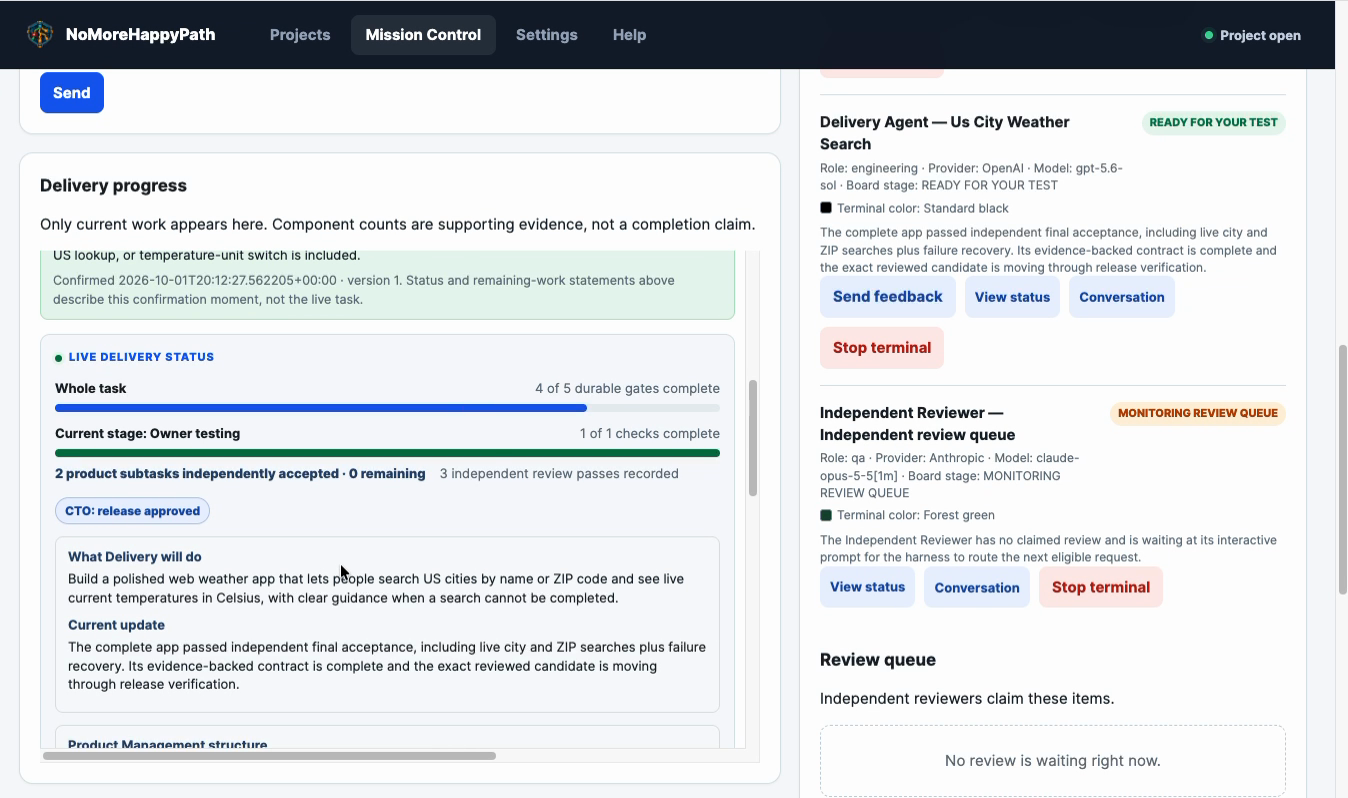This screenshot has width=1348, height=798.
Task: Stop the Delivery Agent terminal
Action: [x=882, y=348]
